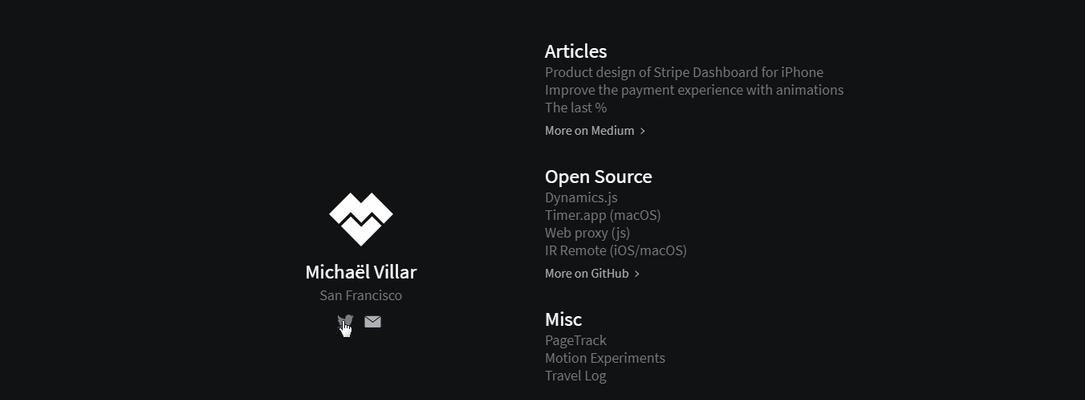This screenshot has height=400, width=1085.
Task: Open Product design of Stripe Dashboard article
Action: pyautogui.click(x=684, y=73)
